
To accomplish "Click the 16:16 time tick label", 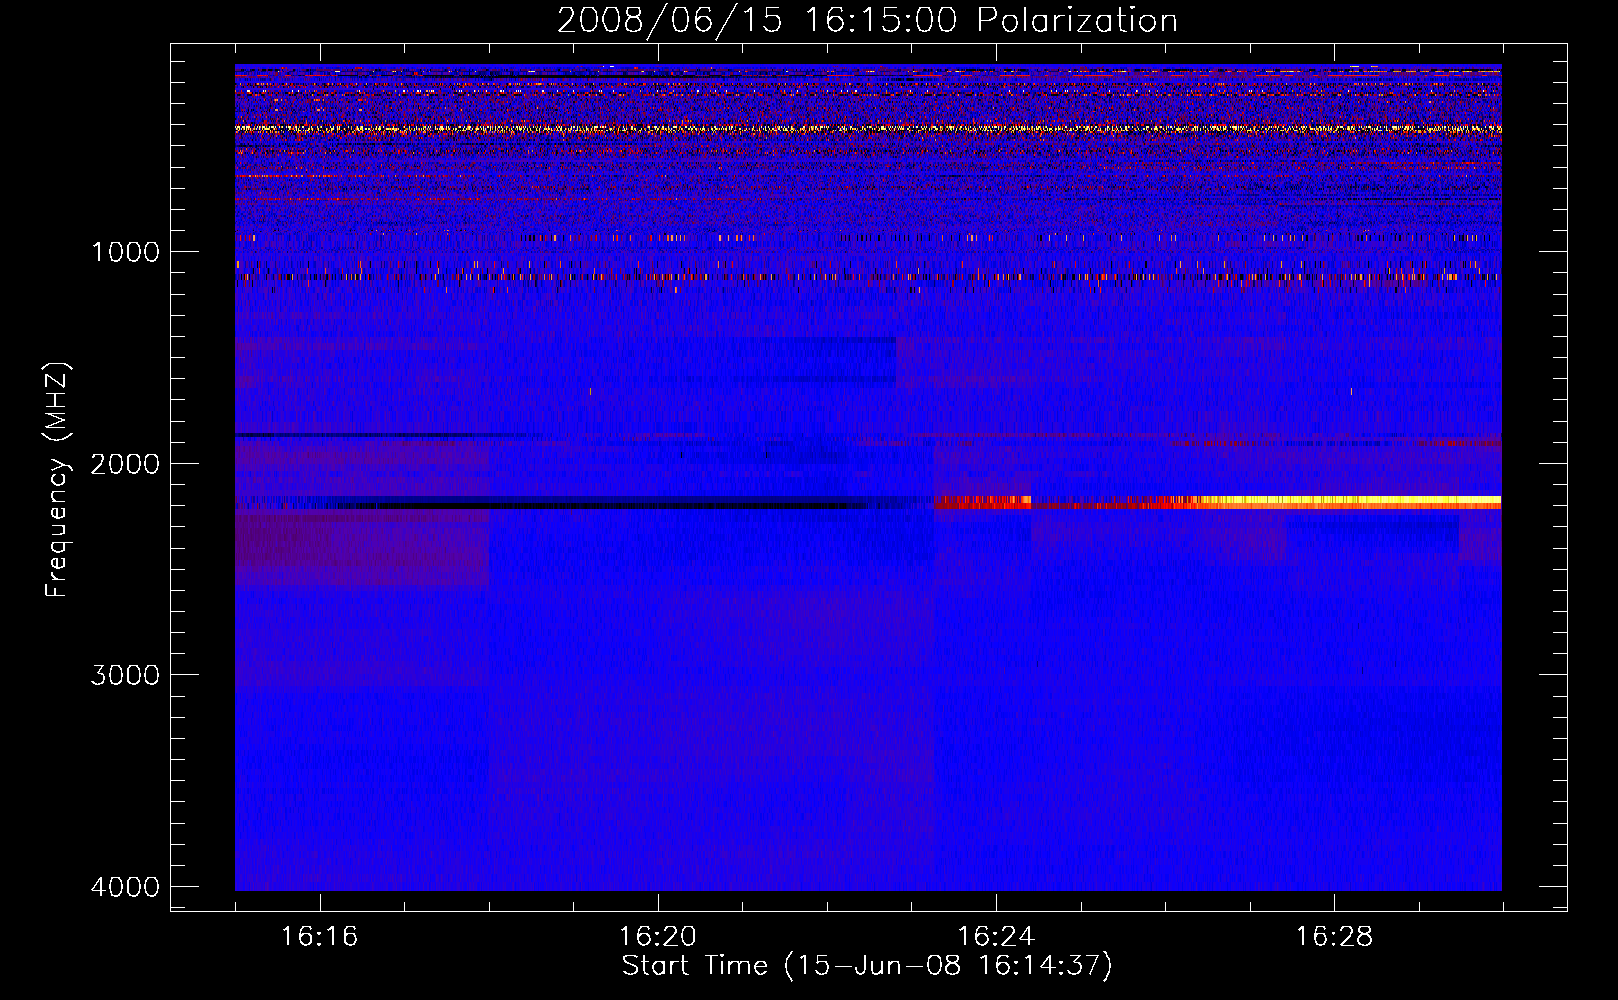I will (319, 937).
